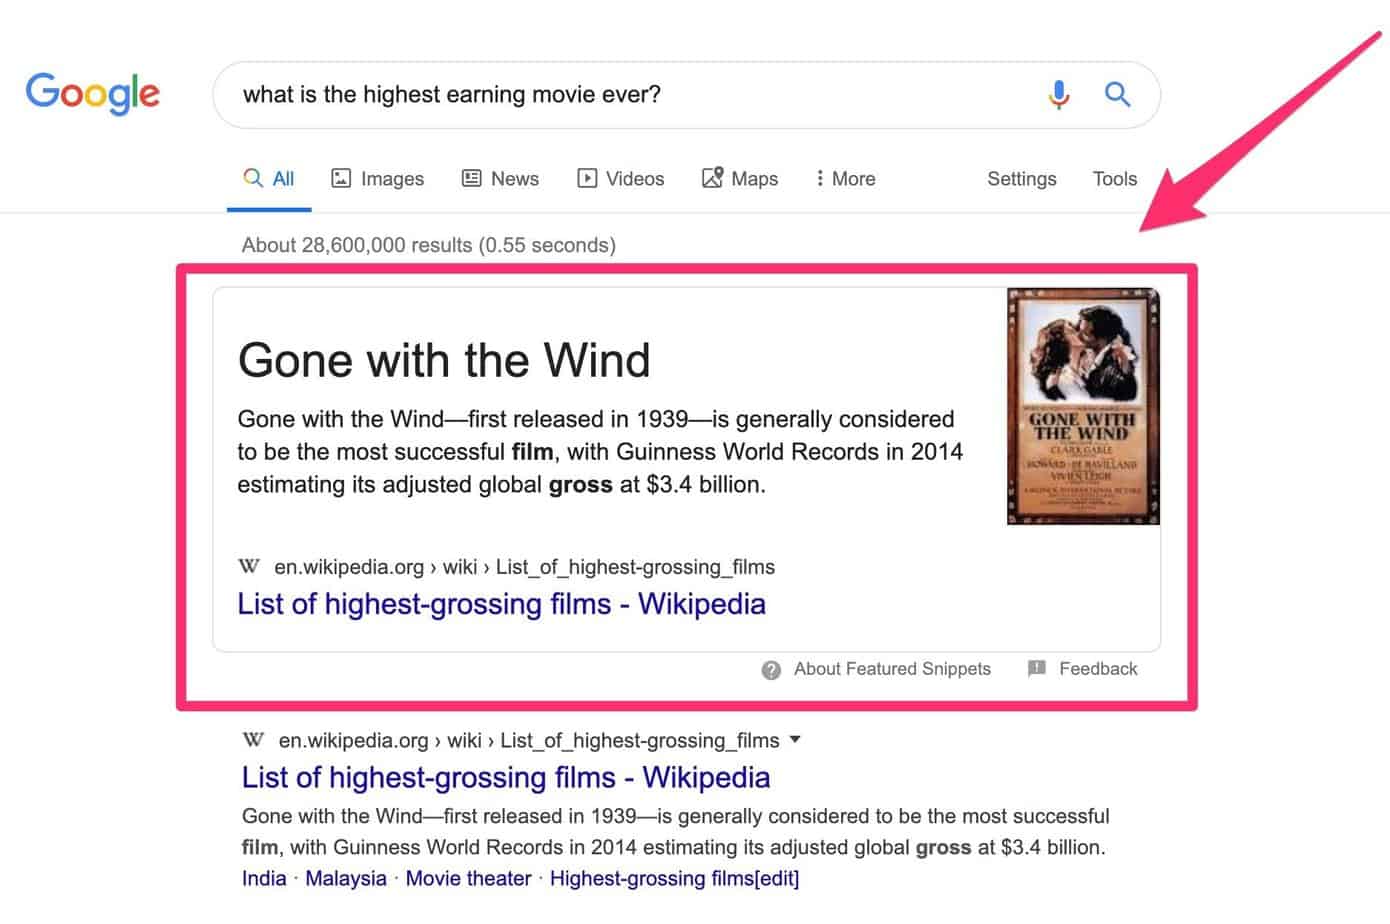Click the Highest-grossing films[edit] link
This screenshot has height=924, width=1390.
(x=674, y=878)
